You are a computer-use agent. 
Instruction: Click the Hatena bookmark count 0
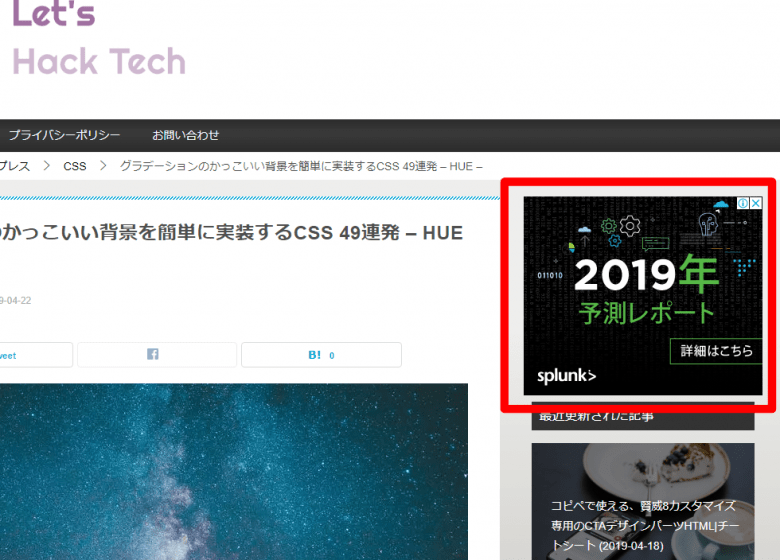332,356
